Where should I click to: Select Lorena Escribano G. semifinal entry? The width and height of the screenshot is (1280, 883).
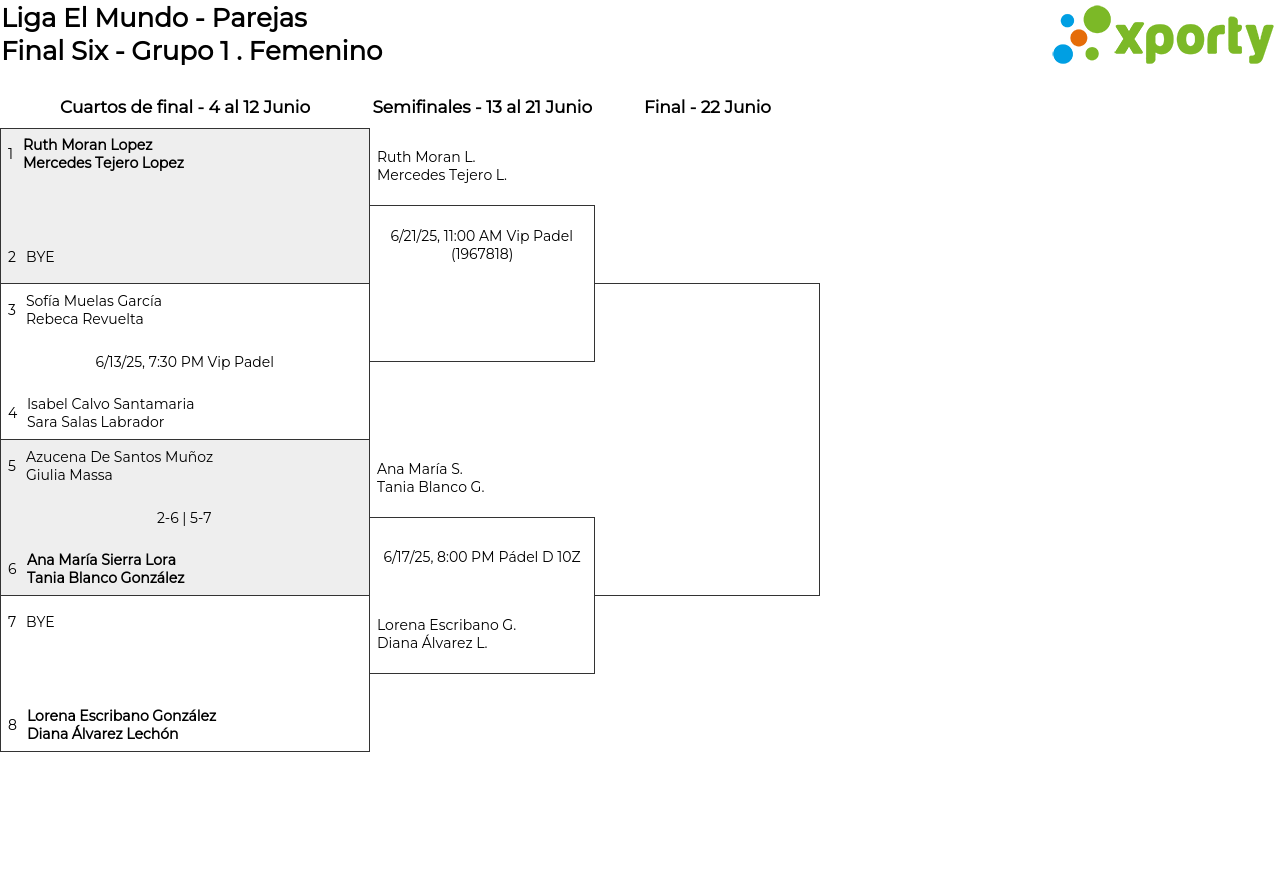[446, 634]
